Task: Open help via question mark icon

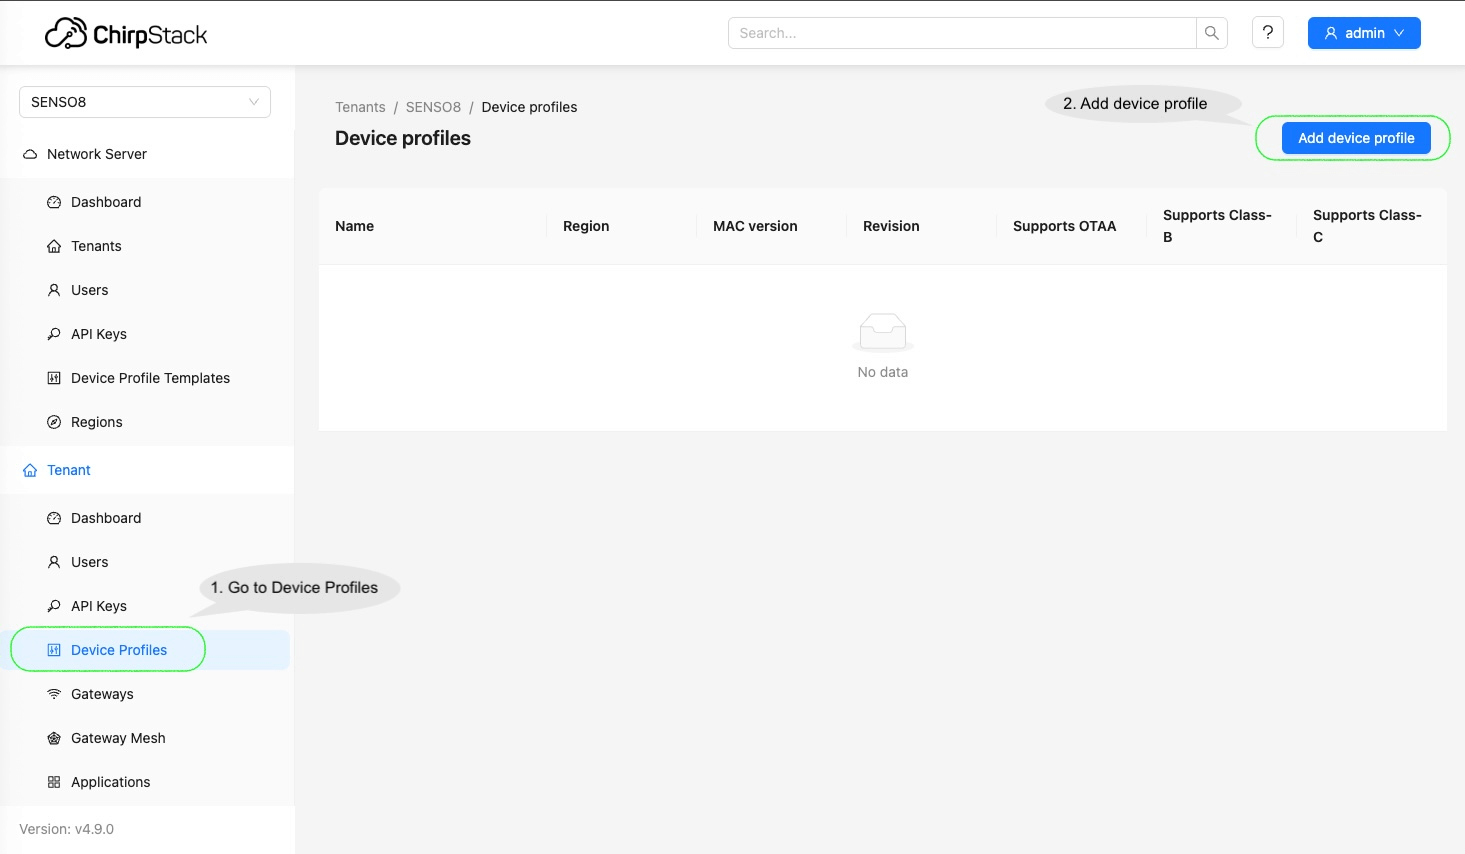Action: (x=1267, y=33)
